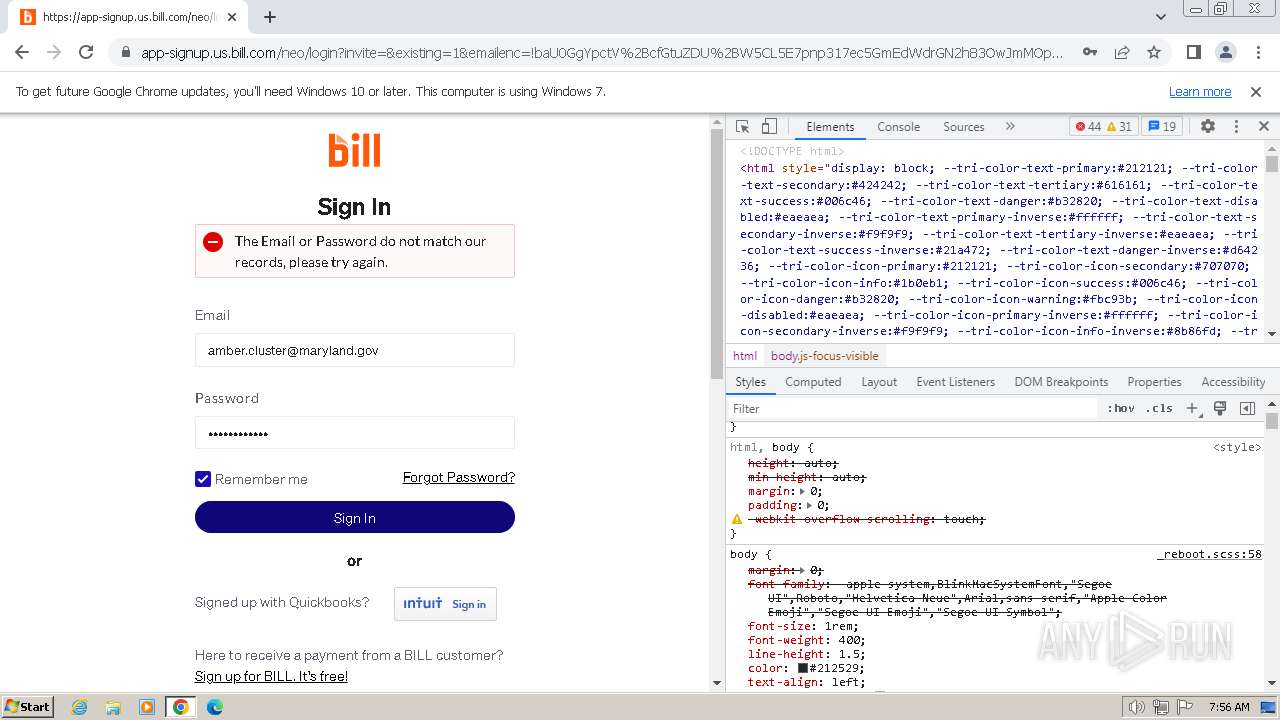Open Chrome profile avatar menu
1280x720 pixels.
[1226, 52]
